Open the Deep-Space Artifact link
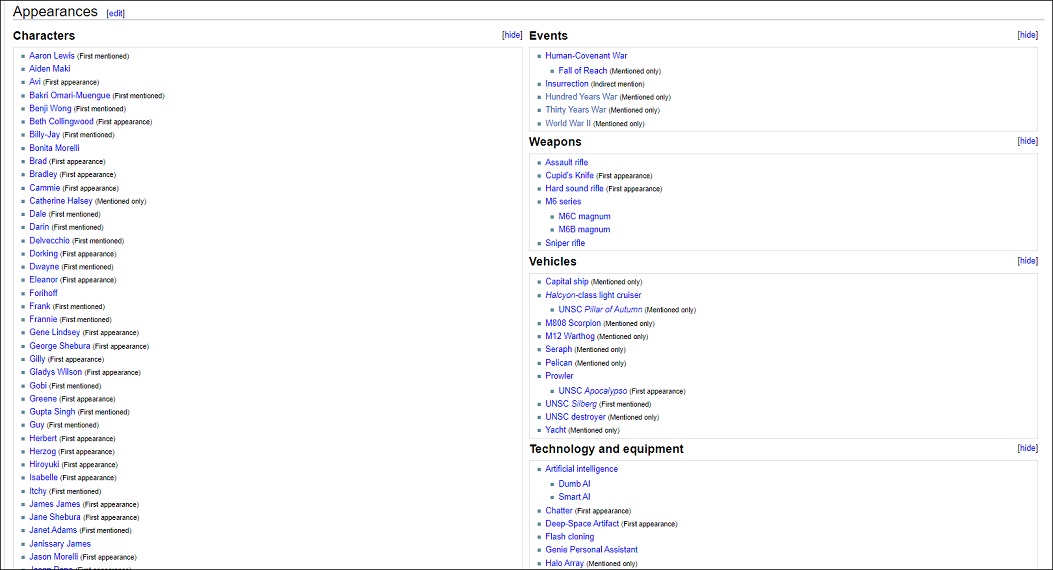1053x570 pixels. point(582,524)
